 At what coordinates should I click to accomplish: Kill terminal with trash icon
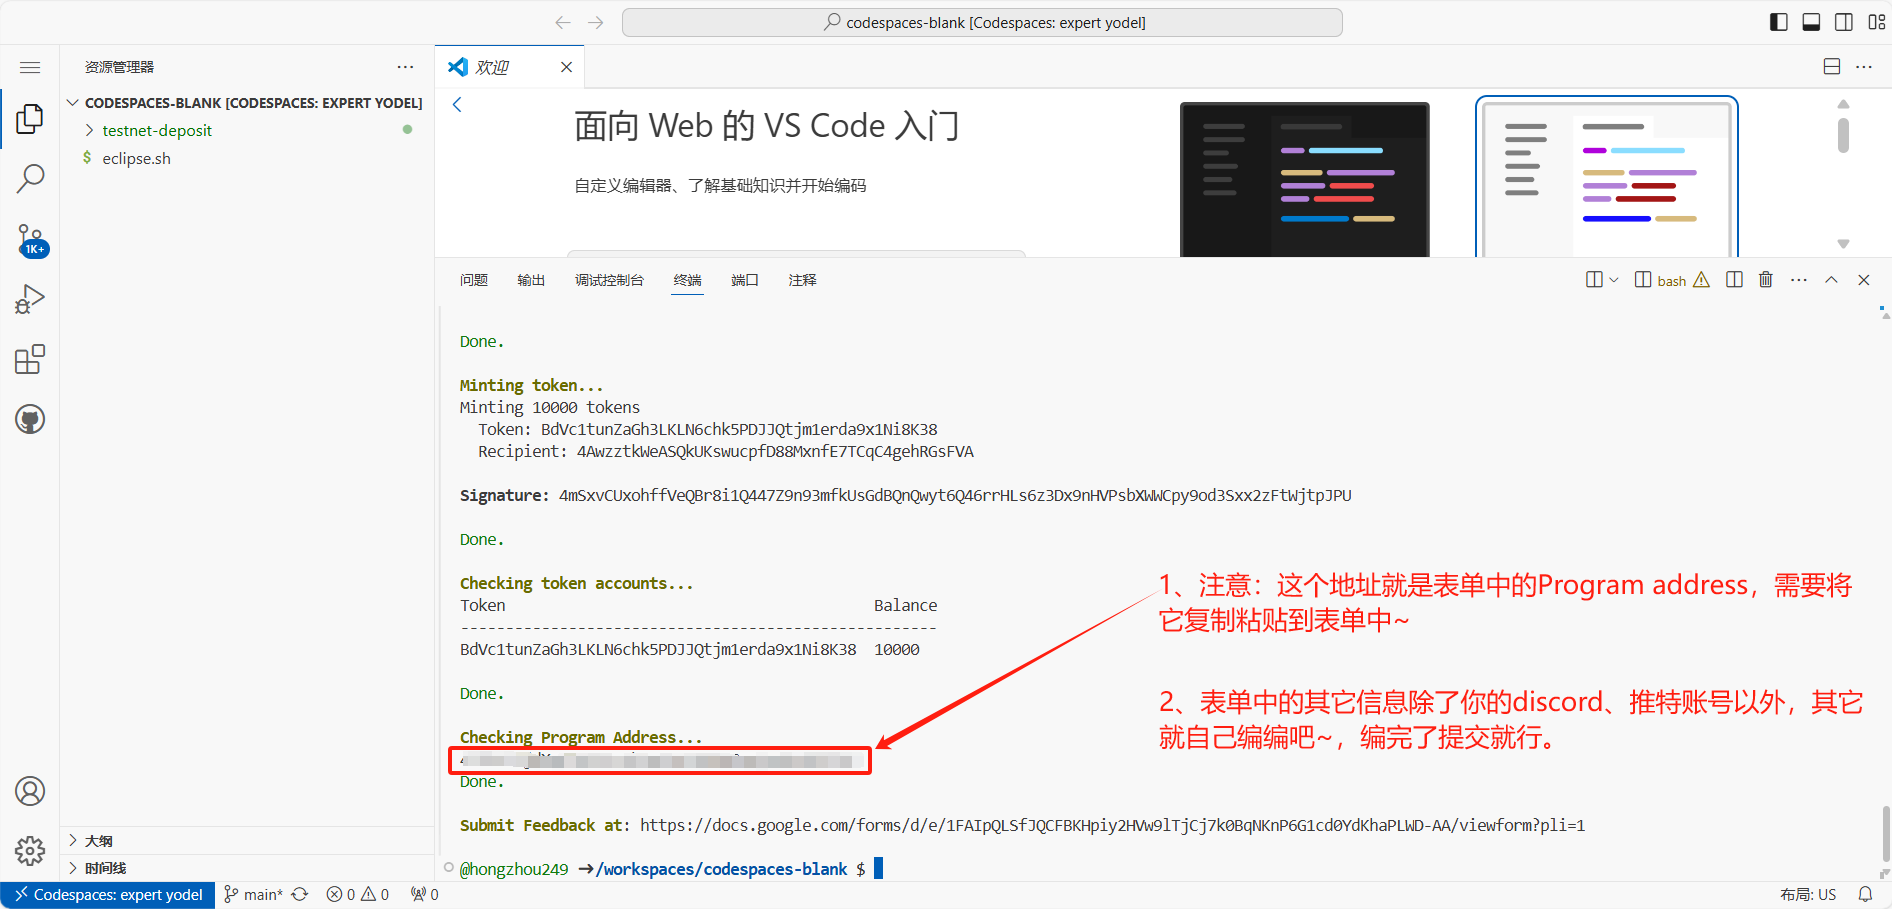[x=1766, y=280]
